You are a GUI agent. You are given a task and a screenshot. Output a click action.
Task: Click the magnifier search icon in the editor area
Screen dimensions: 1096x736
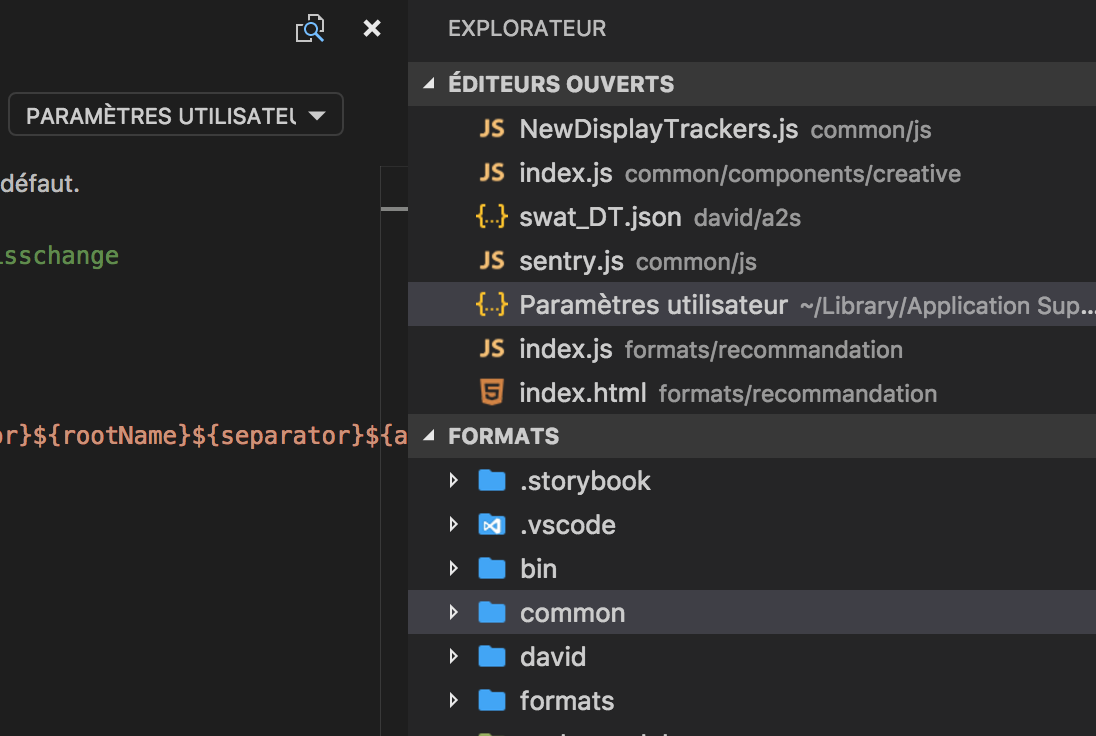point(310,28)
